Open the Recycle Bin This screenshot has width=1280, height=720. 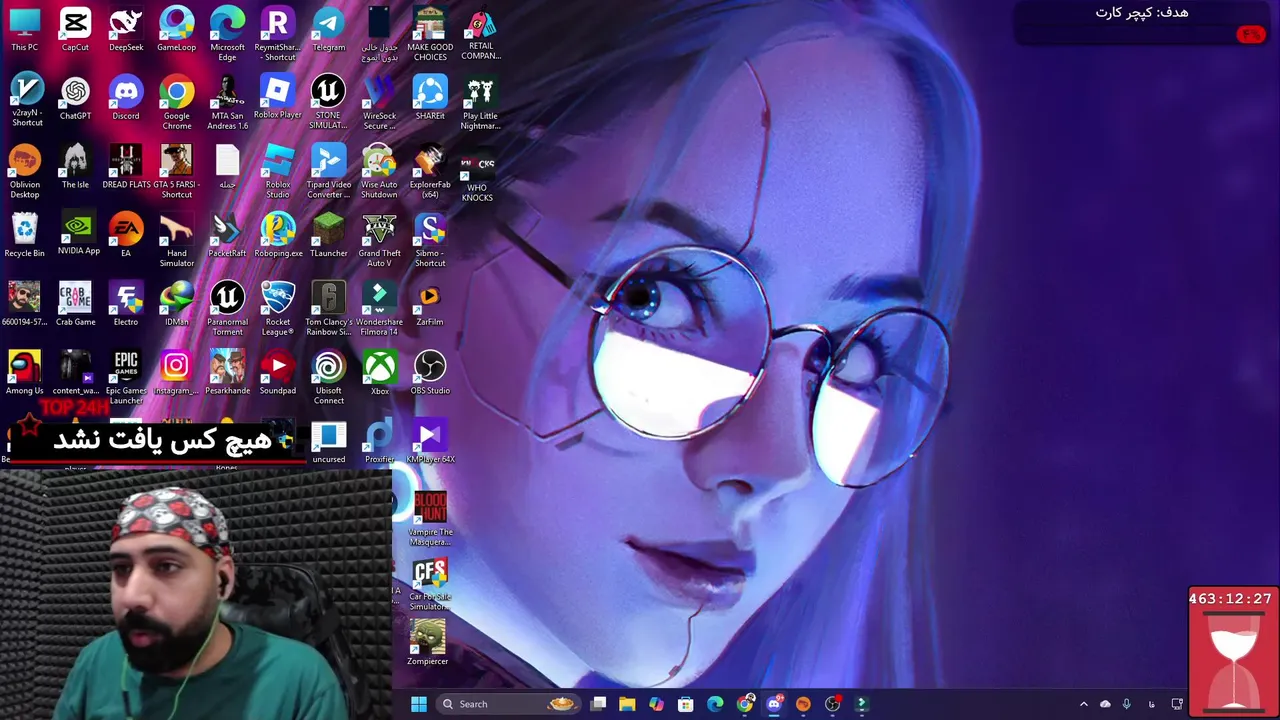tap(25, 236)
